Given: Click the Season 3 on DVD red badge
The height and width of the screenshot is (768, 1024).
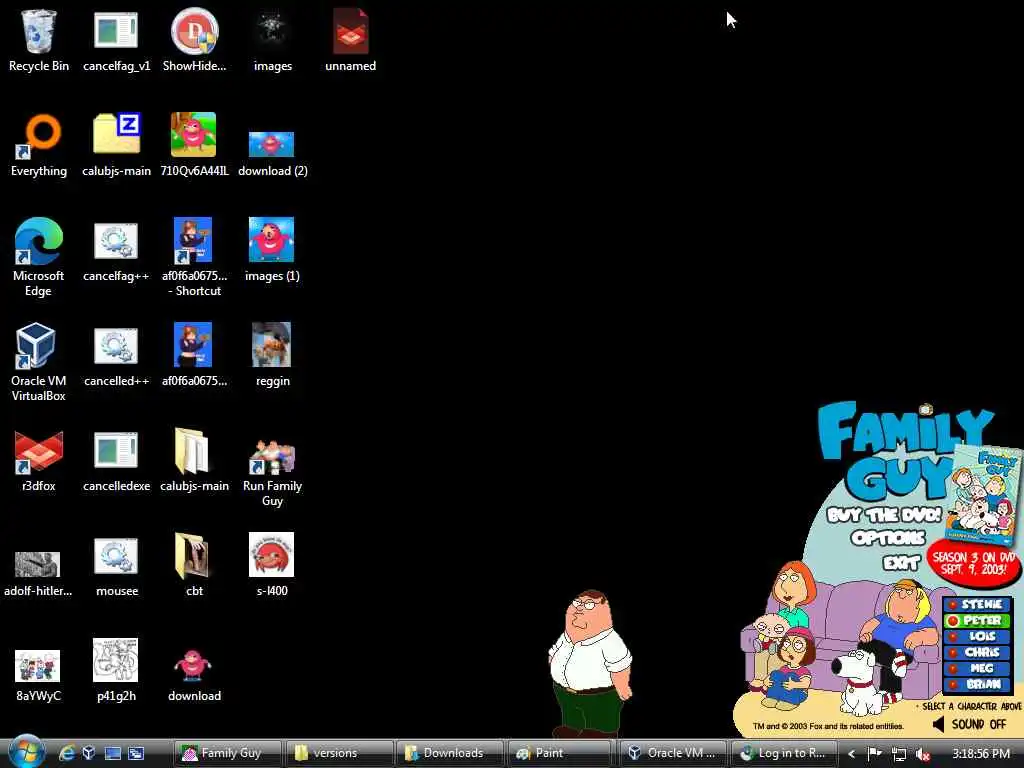Looking at the screenshot, I should tap(973, 563).
